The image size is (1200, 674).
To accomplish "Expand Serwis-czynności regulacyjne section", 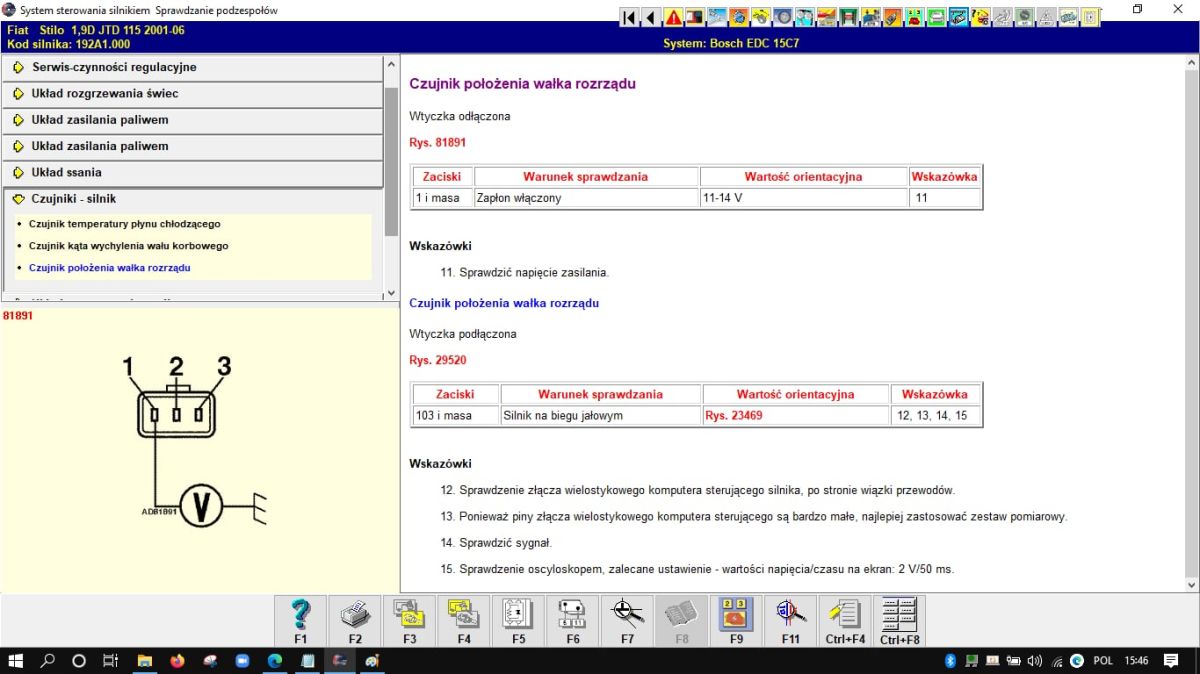I will [x=192, y=67].
